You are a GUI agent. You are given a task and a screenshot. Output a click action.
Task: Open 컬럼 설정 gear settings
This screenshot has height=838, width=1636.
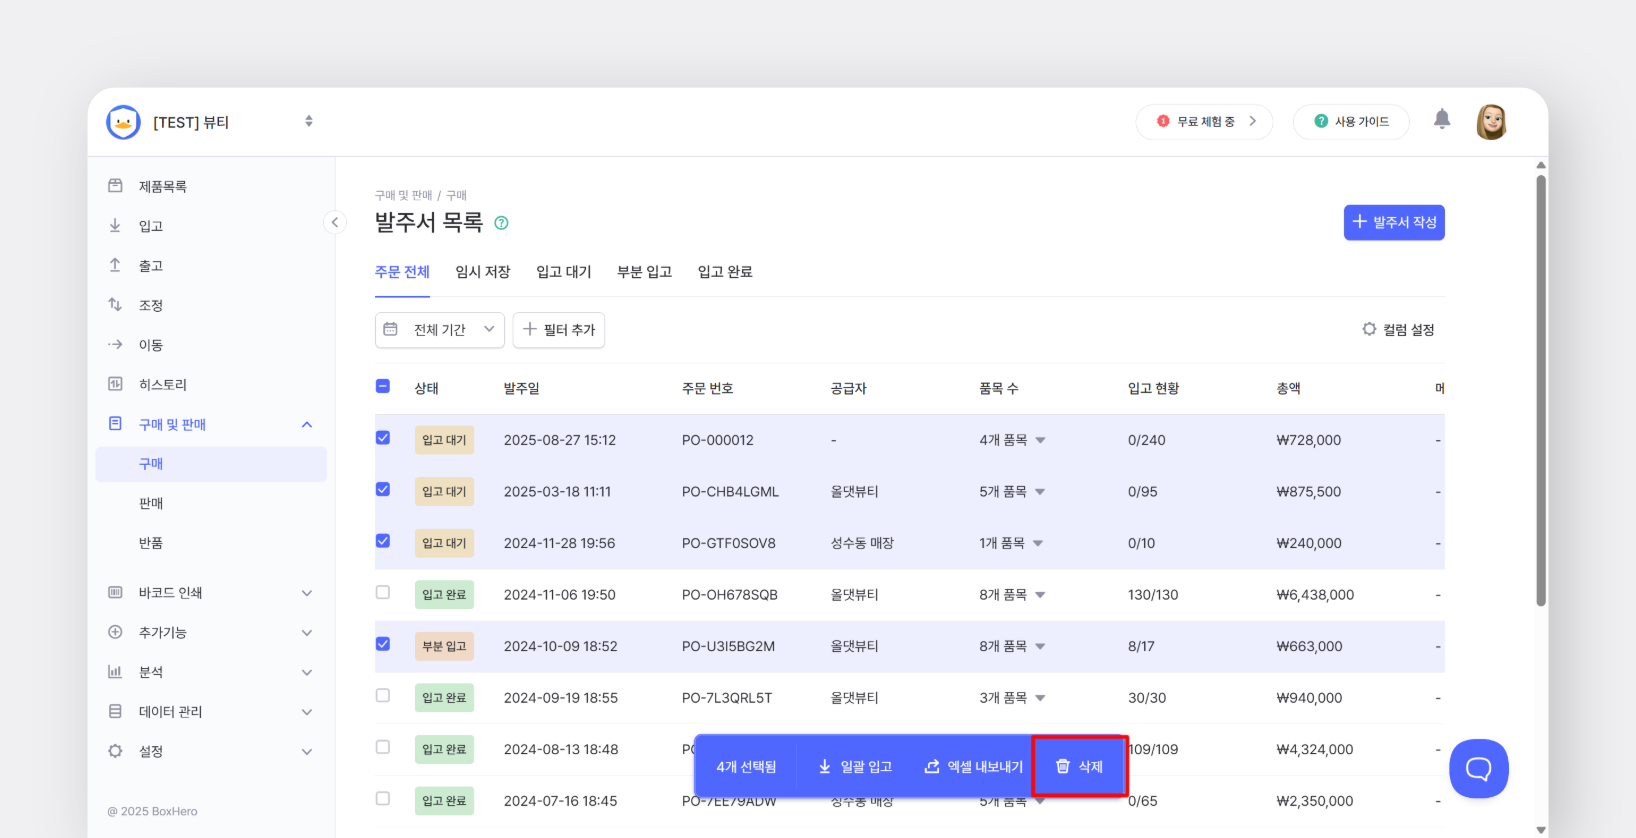pos(1398,330)
